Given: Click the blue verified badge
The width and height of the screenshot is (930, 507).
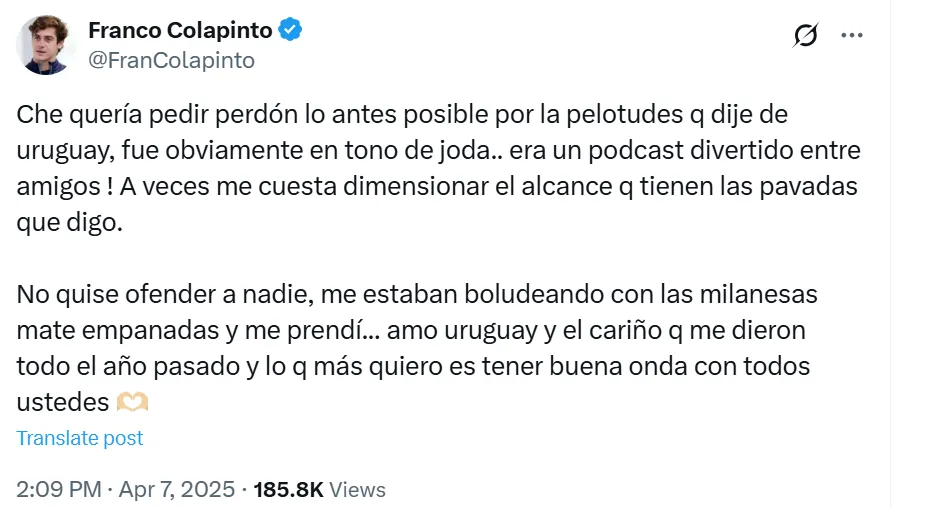Looking at the screenshot, I should [290, 30].
